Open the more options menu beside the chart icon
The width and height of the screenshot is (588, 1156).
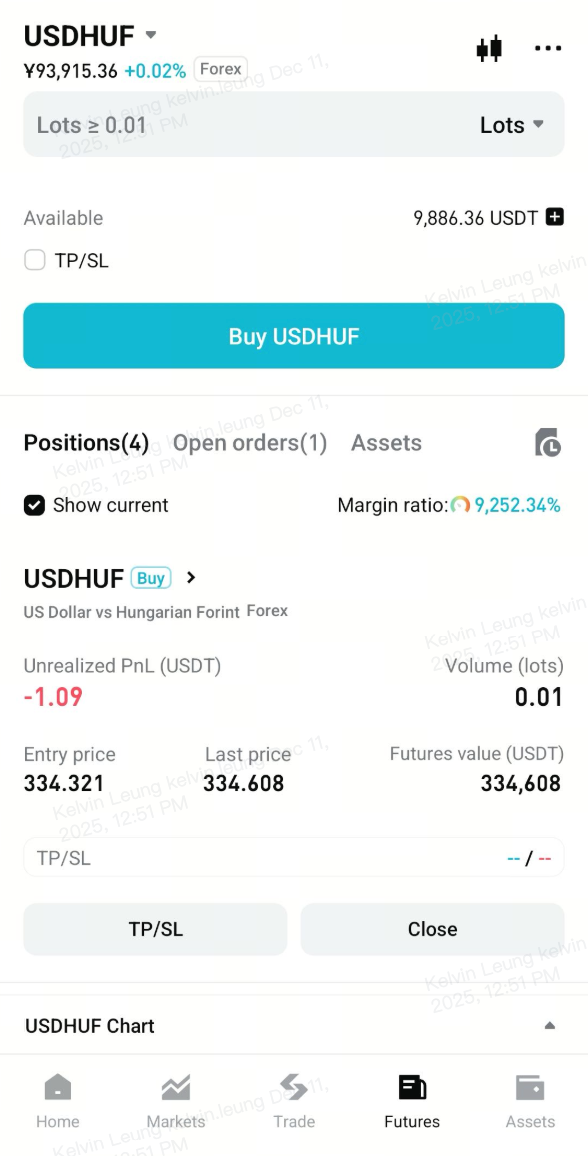pos(547,47)
